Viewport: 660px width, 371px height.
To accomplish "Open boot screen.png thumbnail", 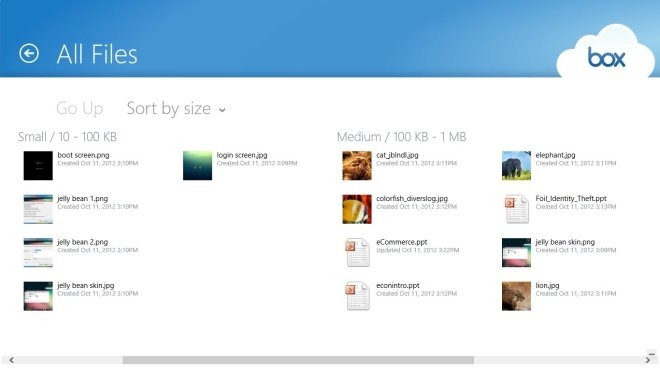I will coord(38,165).
